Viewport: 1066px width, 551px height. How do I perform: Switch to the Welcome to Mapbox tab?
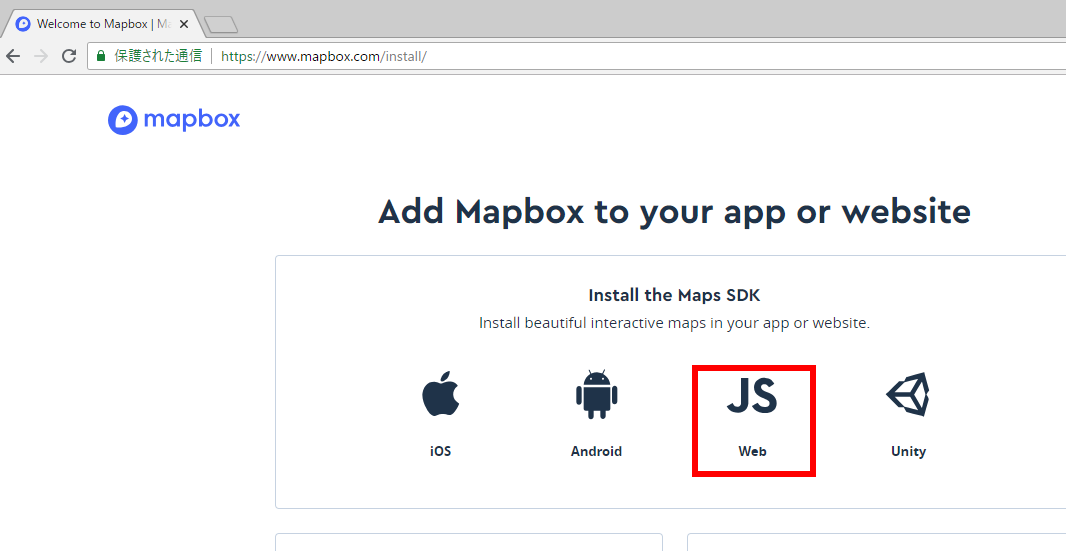pyautogui.click(x=102, y=24)
